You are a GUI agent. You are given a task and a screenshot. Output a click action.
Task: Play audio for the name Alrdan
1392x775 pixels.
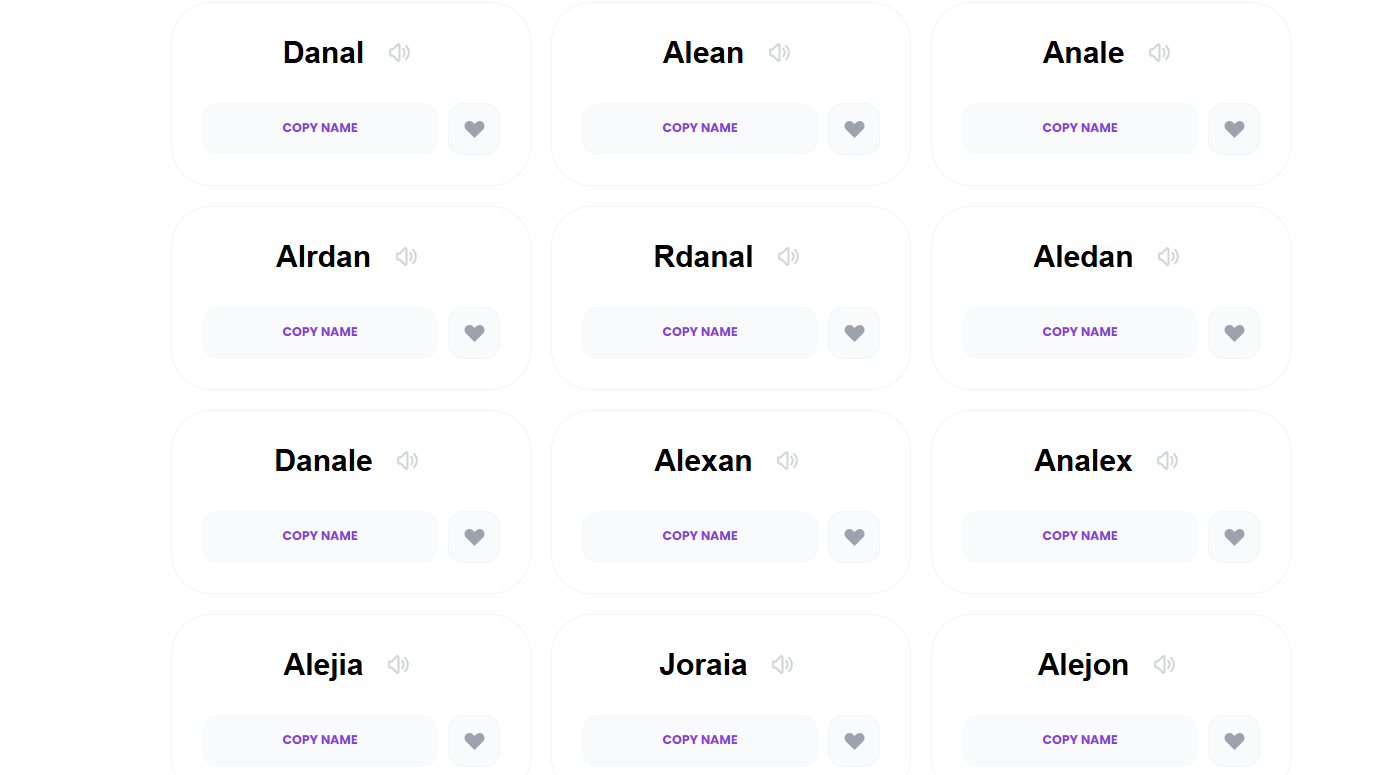(407, 256)
